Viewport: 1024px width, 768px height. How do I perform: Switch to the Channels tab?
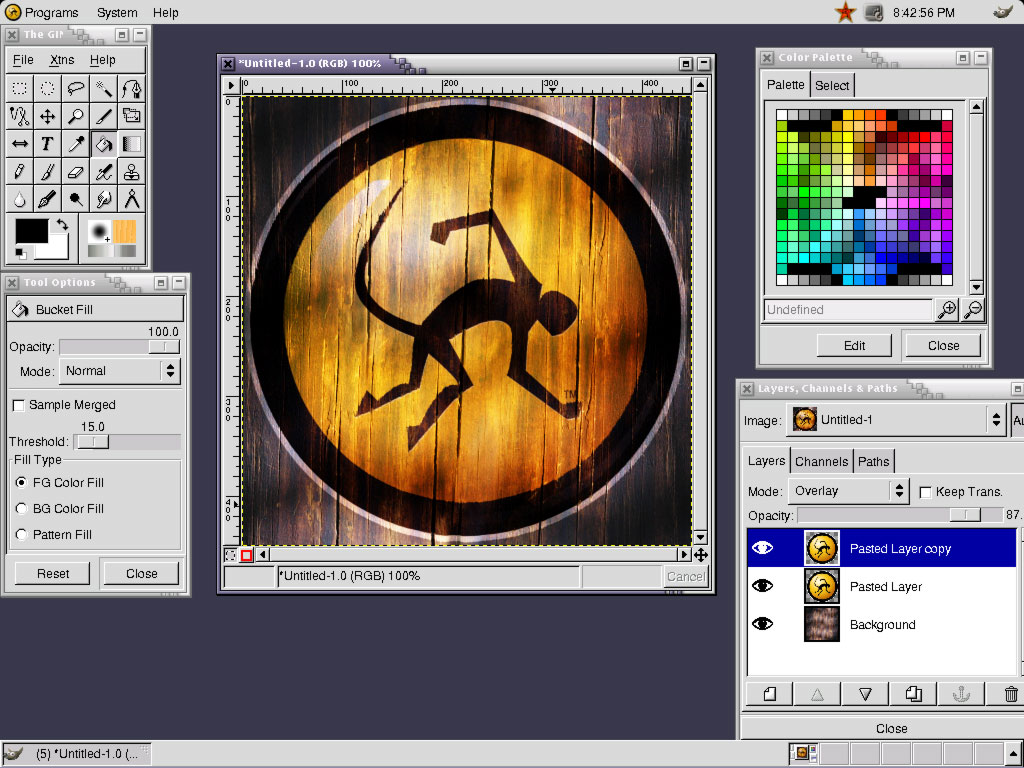(x=821, y=461)
